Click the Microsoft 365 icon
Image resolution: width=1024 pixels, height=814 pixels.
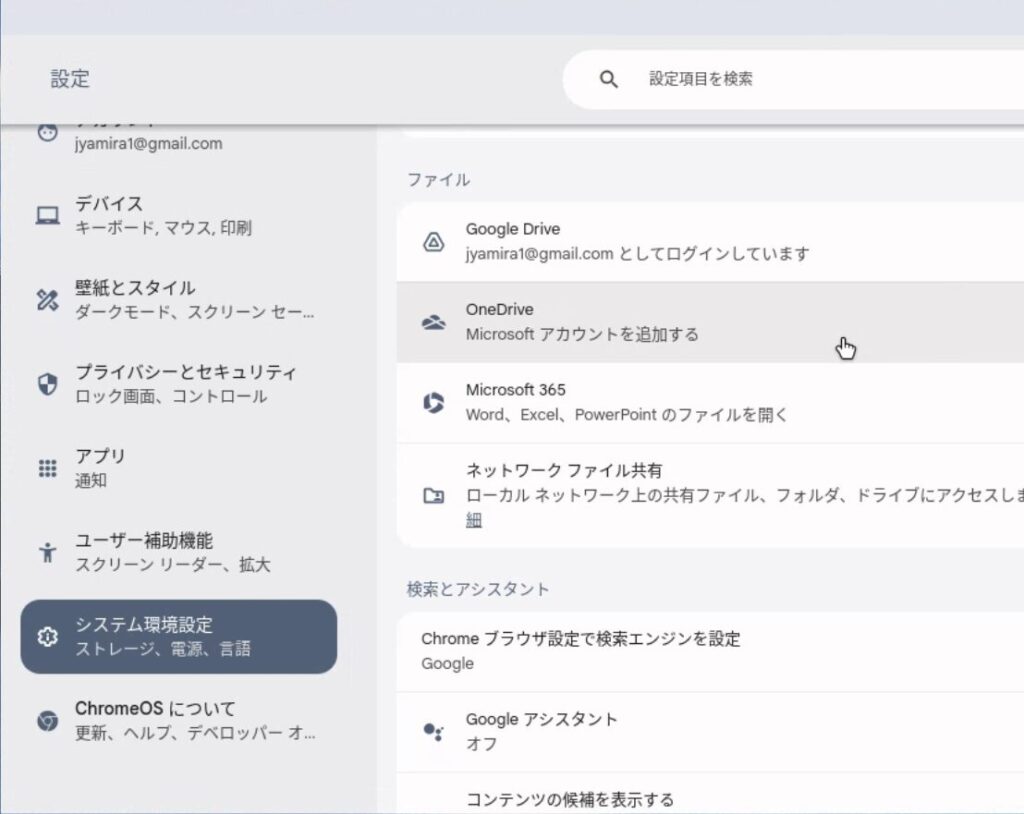[434, 402]
